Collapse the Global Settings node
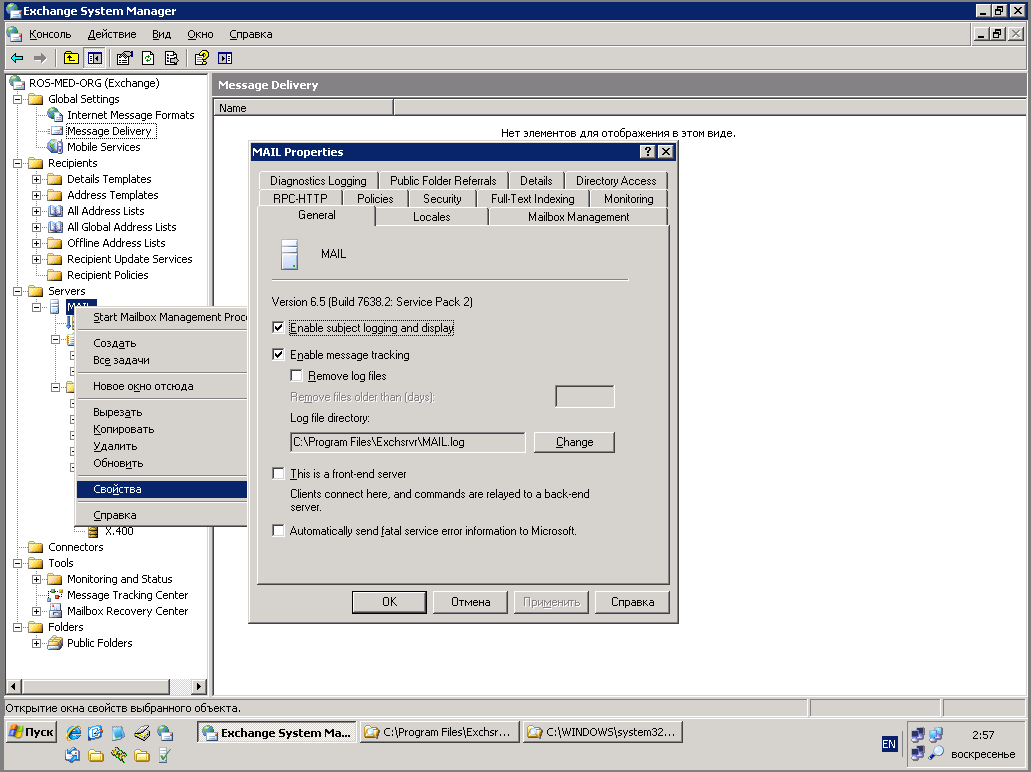 [18, 99]
